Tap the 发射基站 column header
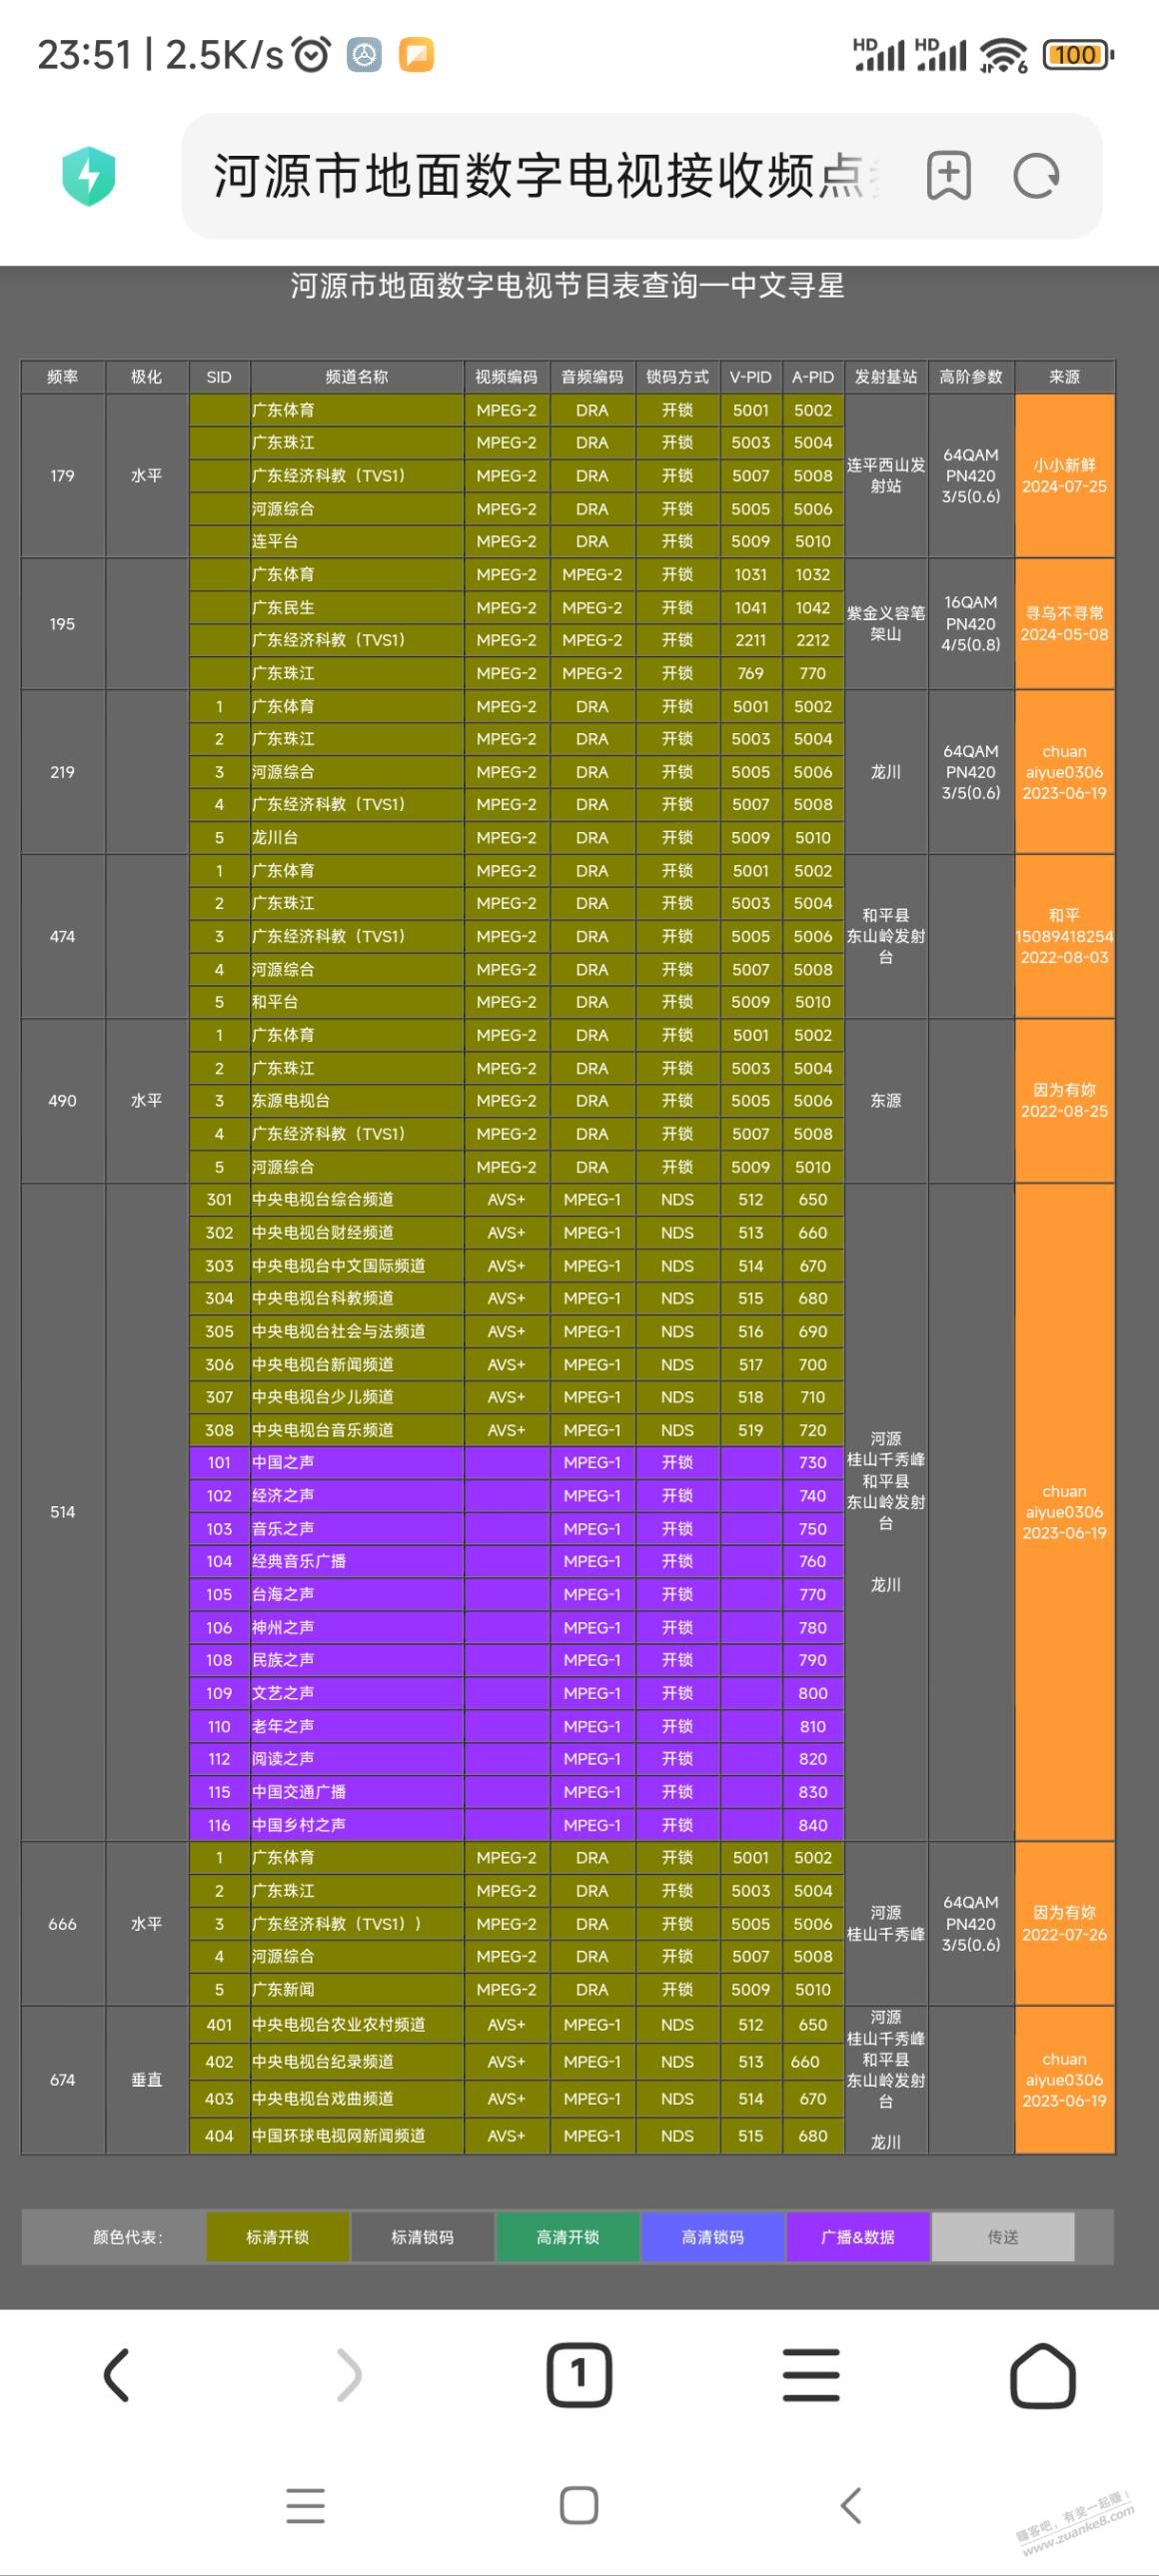 click(886, 377)
